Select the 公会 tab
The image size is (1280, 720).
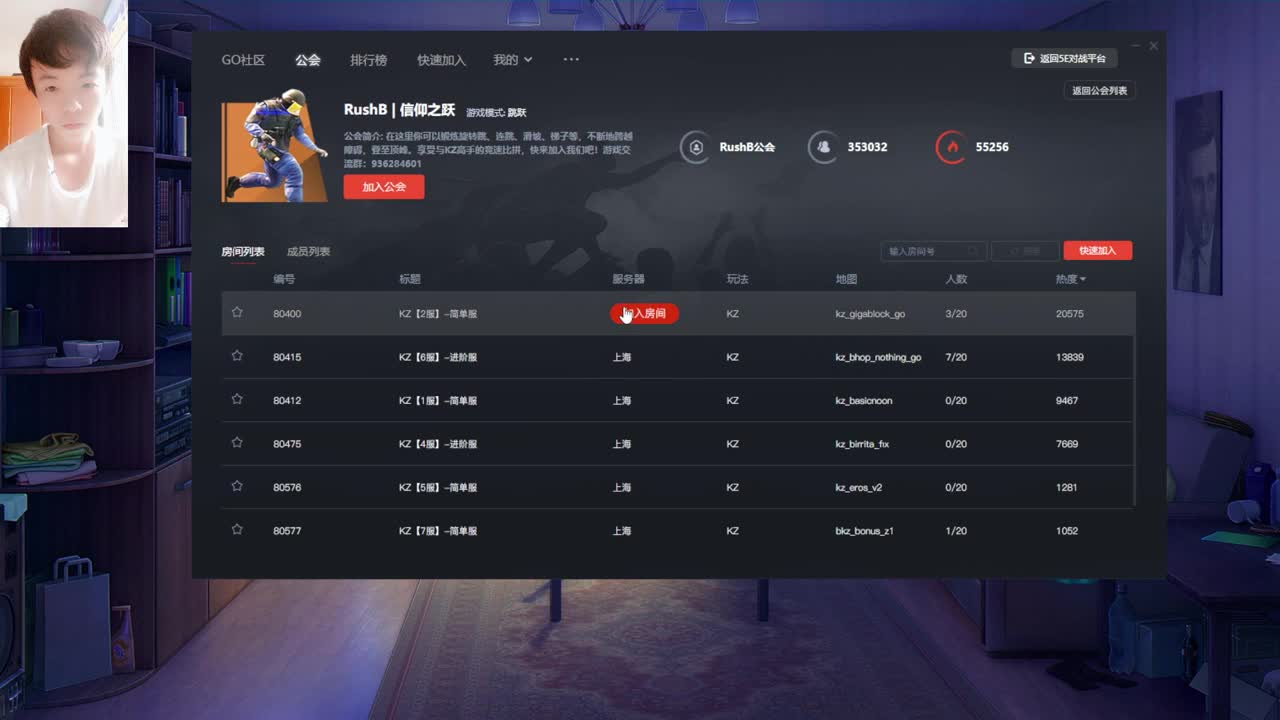(308, 60)
